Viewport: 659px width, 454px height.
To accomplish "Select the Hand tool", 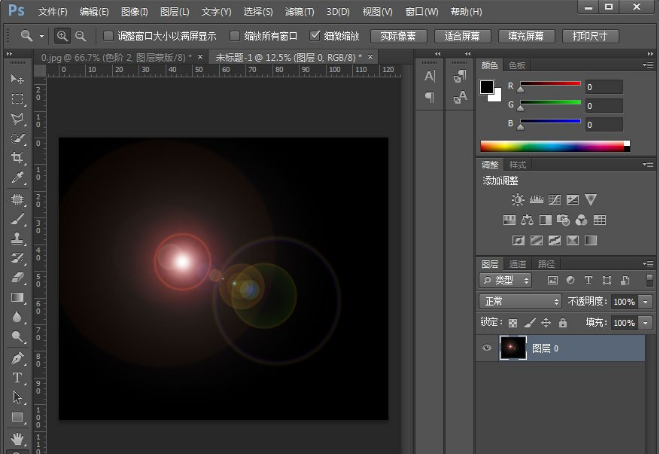I will [17, 438].
